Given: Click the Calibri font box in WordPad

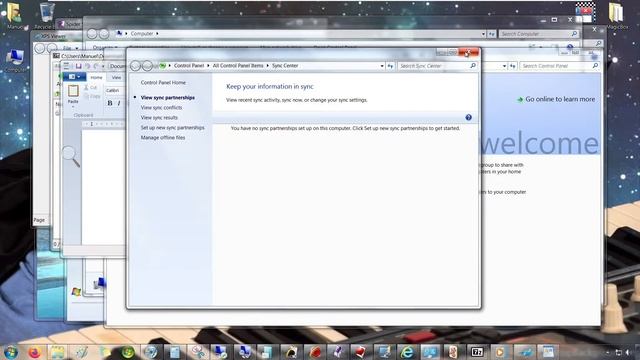Looking at the screenshot, I should 114,90.
